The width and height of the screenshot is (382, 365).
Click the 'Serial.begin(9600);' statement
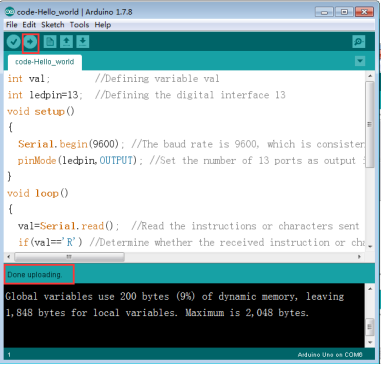pyautogui.click(x=71, y=144)
